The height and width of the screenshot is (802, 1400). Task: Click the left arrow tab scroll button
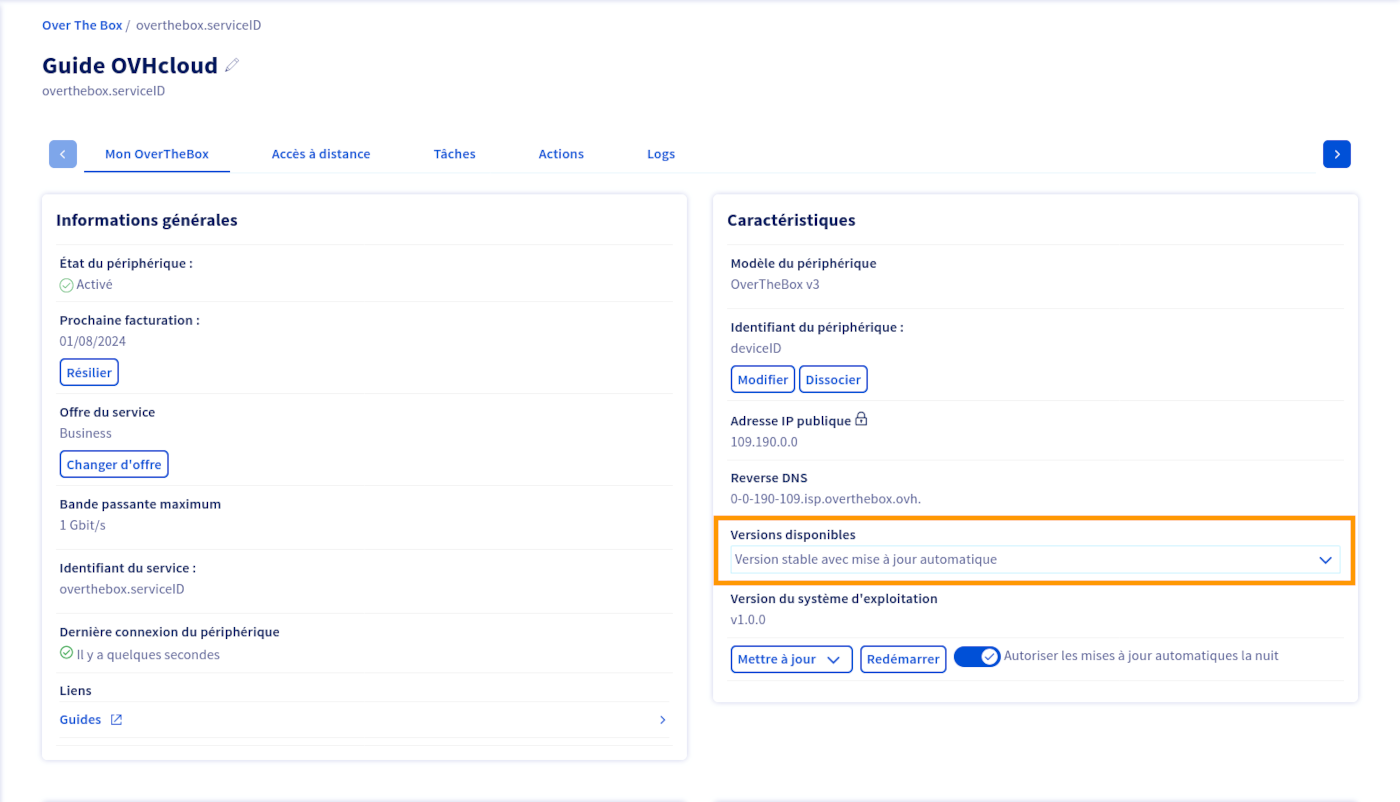tap(63, 154)
